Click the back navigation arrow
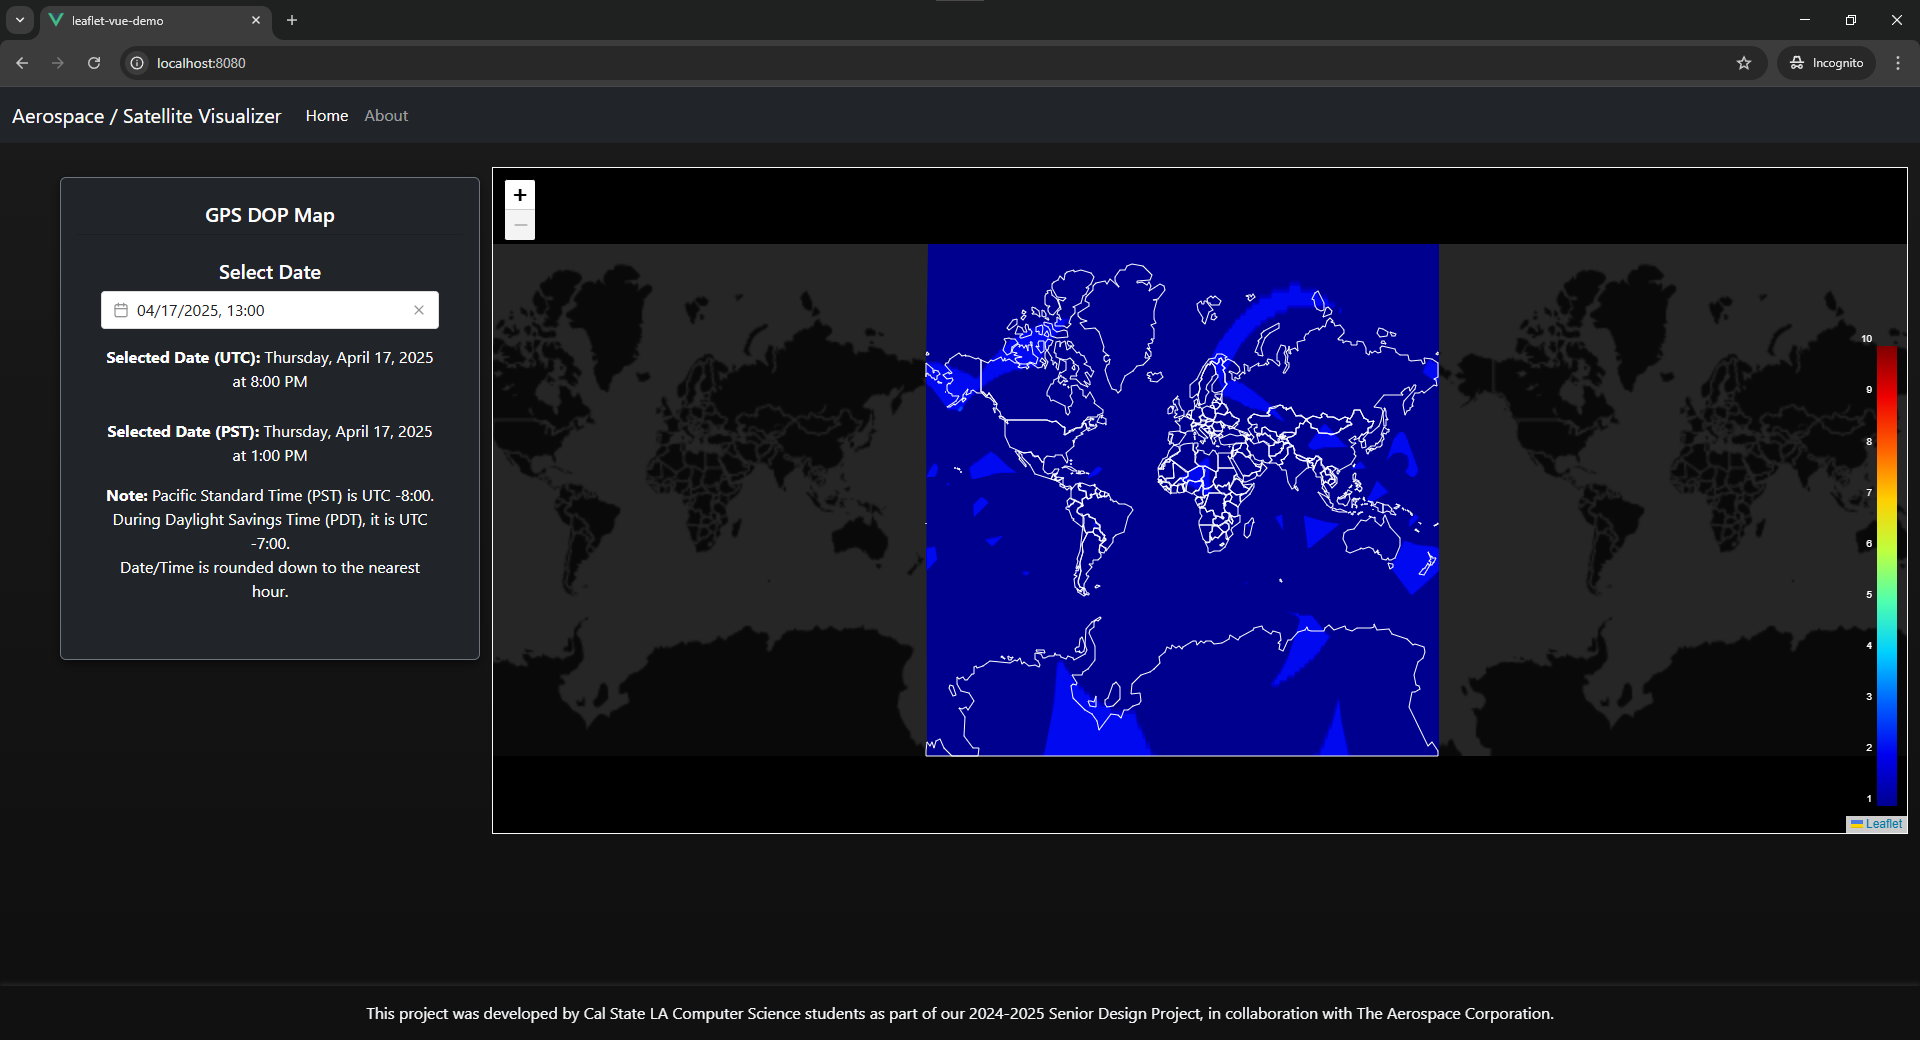The image size is (1920, 1040). pyautogui.click(x=21, y=62)
